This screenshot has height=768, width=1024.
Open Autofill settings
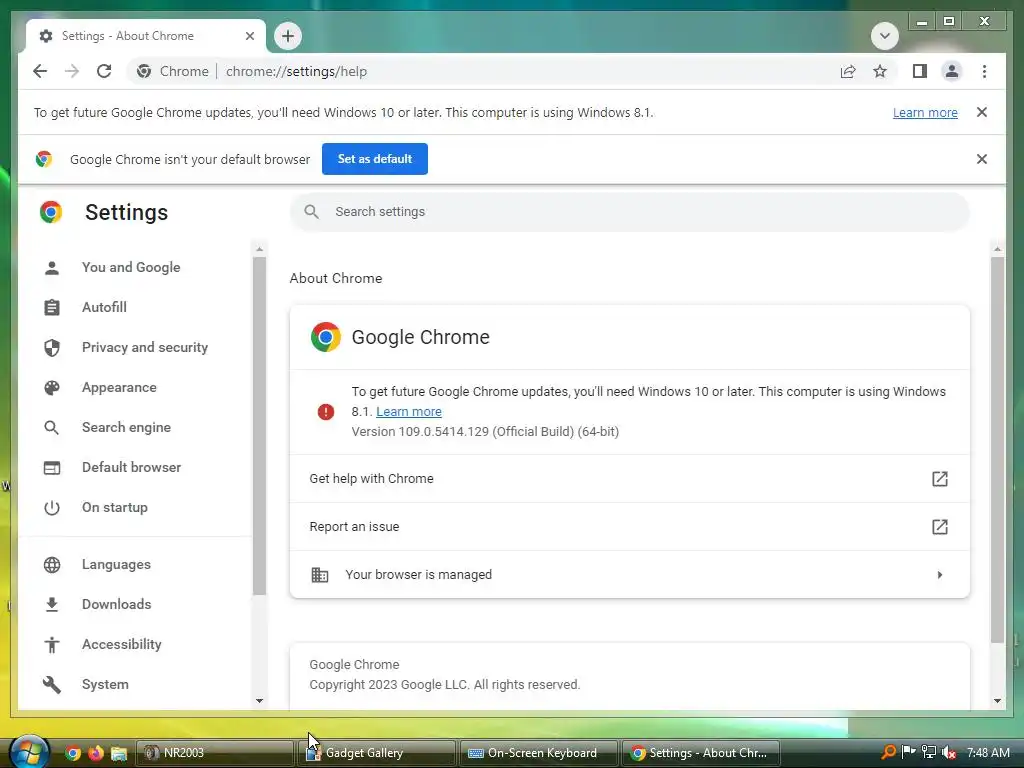pyautogui.click(x=104, y=307)
